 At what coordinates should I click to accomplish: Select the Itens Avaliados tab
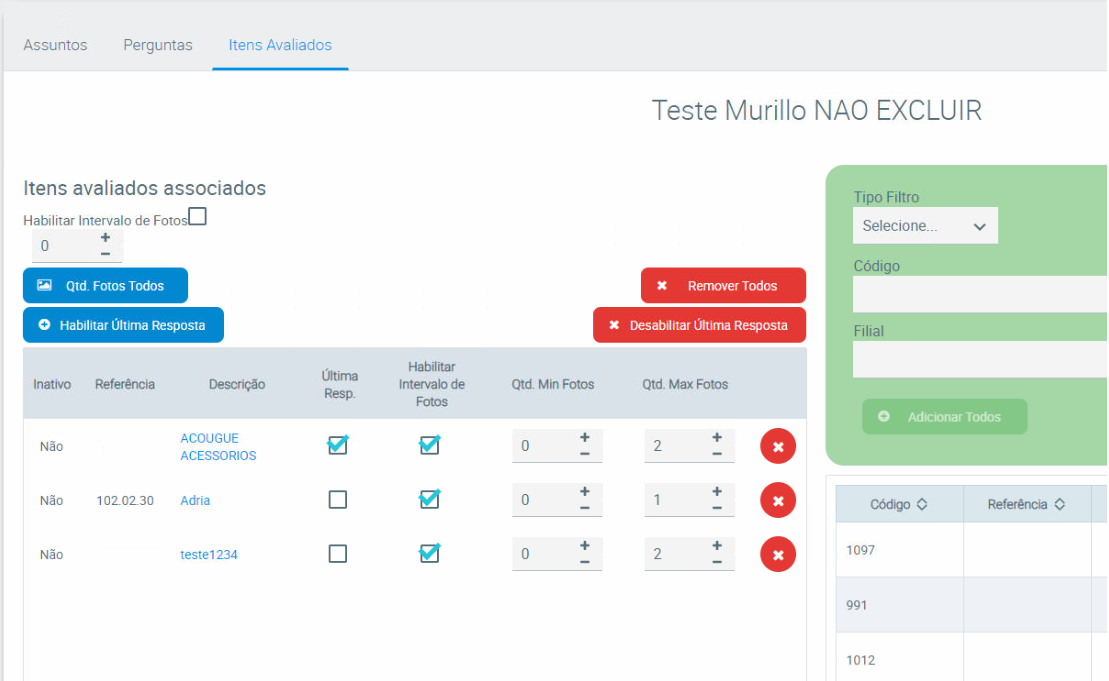[280, 45]
